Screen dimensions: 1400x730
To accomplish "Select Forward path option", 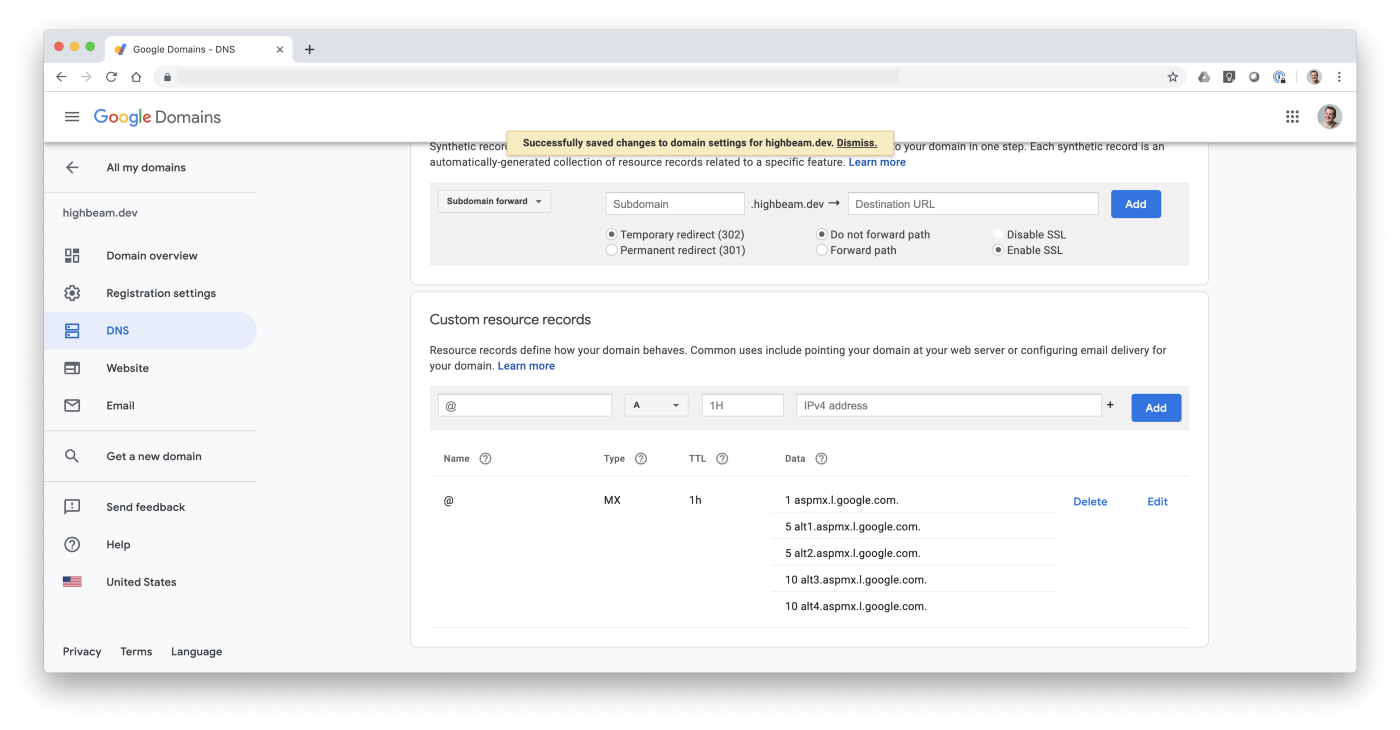I will [x=822, y=251].
